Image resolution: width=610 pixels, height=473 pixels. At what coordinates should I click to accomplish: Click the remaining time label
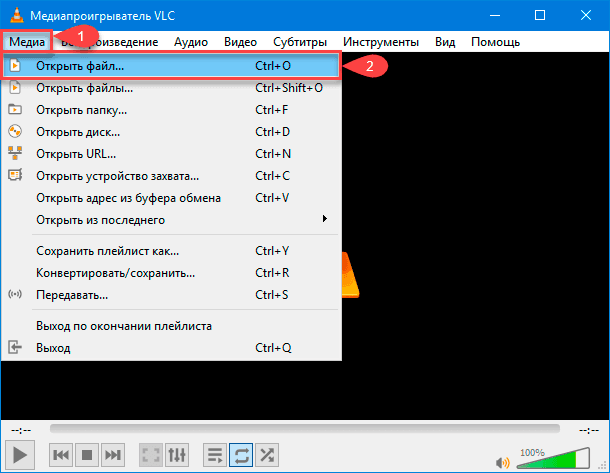[589, 430]
